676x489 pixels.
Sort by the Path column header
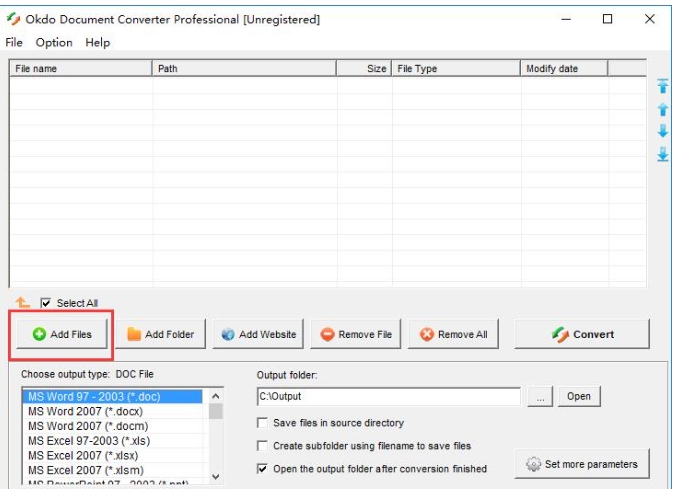click(x=244, y=69)
